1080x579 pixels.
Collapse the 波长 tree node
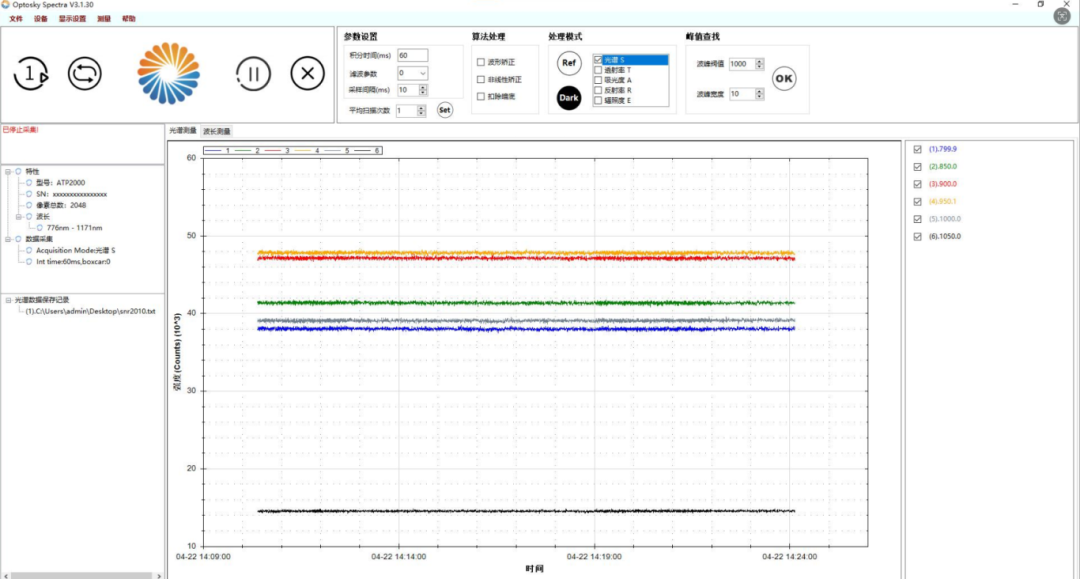pyautogui.click(x=19, y=217)
